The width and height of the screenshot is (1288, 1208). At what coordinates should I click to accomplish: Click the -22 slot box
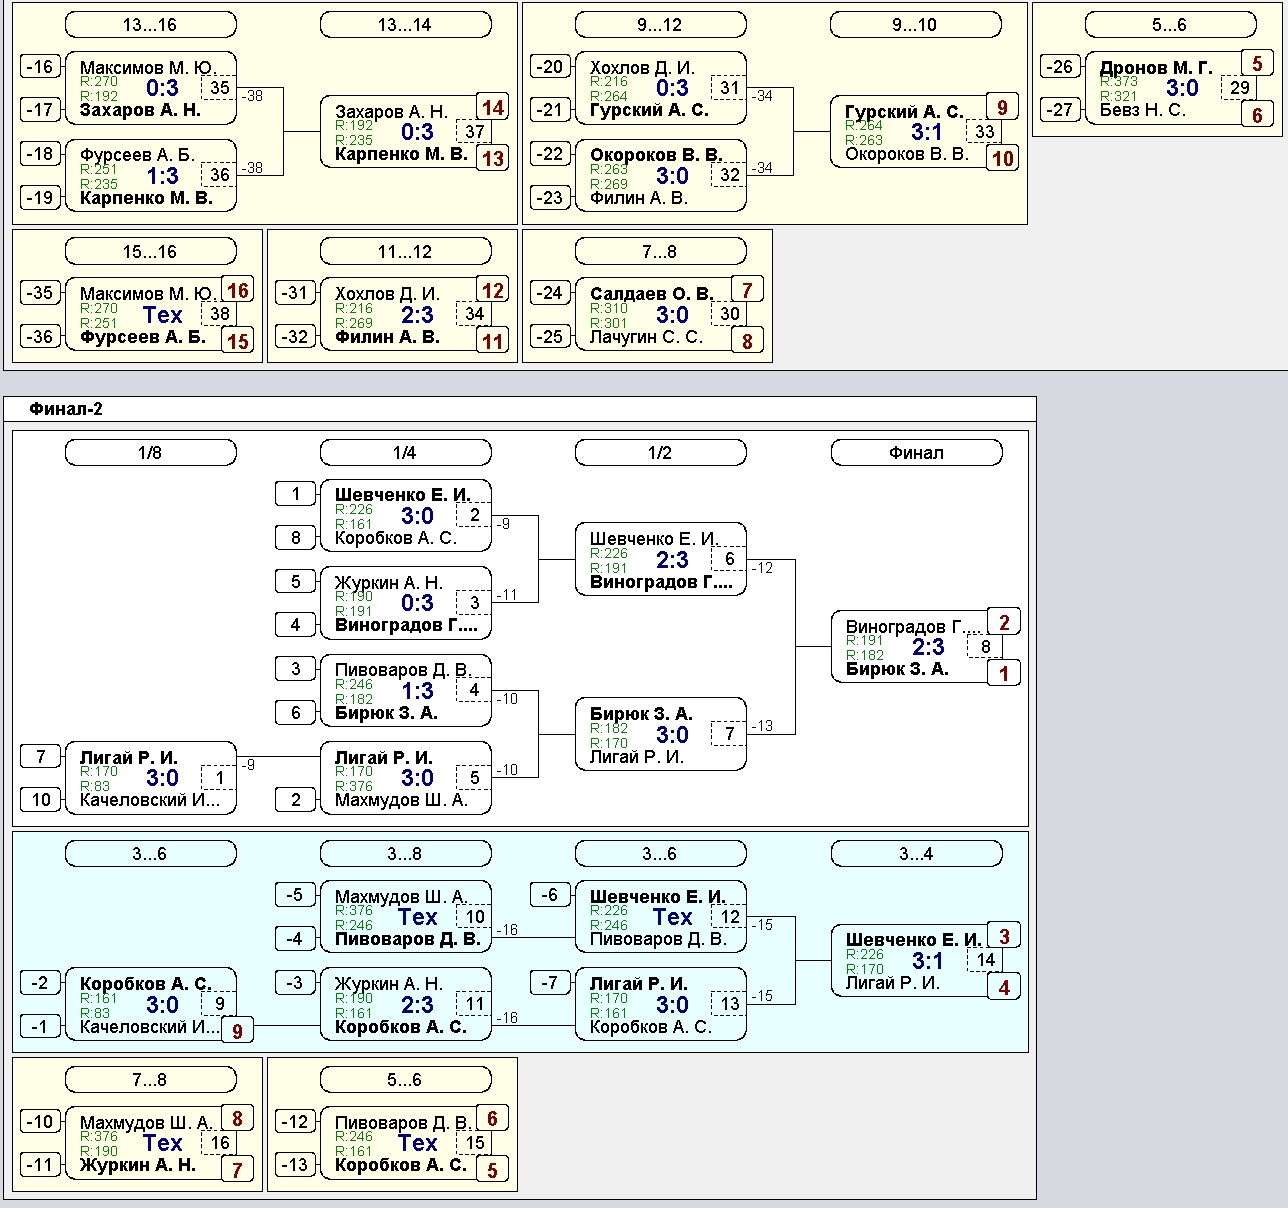(x=550, y=154)
